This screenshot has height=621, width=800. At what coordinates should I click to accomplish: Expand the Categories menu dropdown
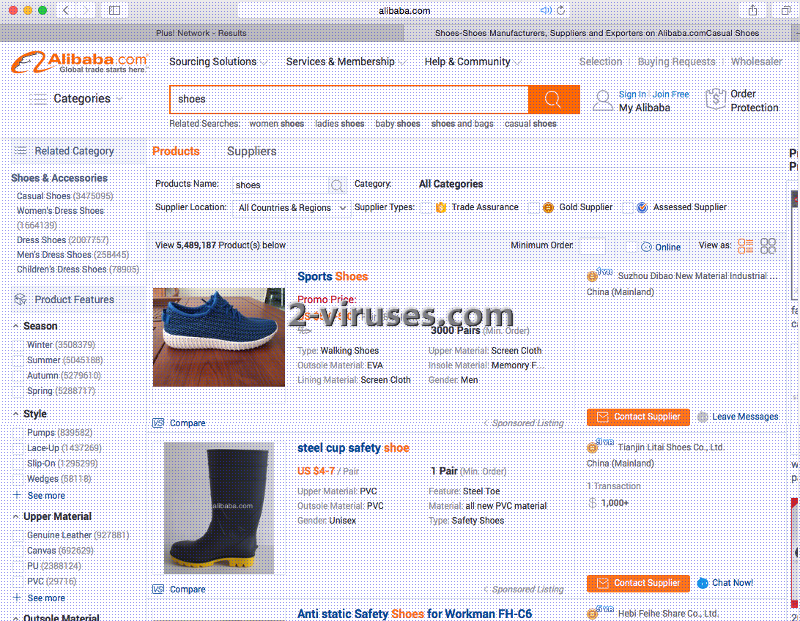(78, 99)
